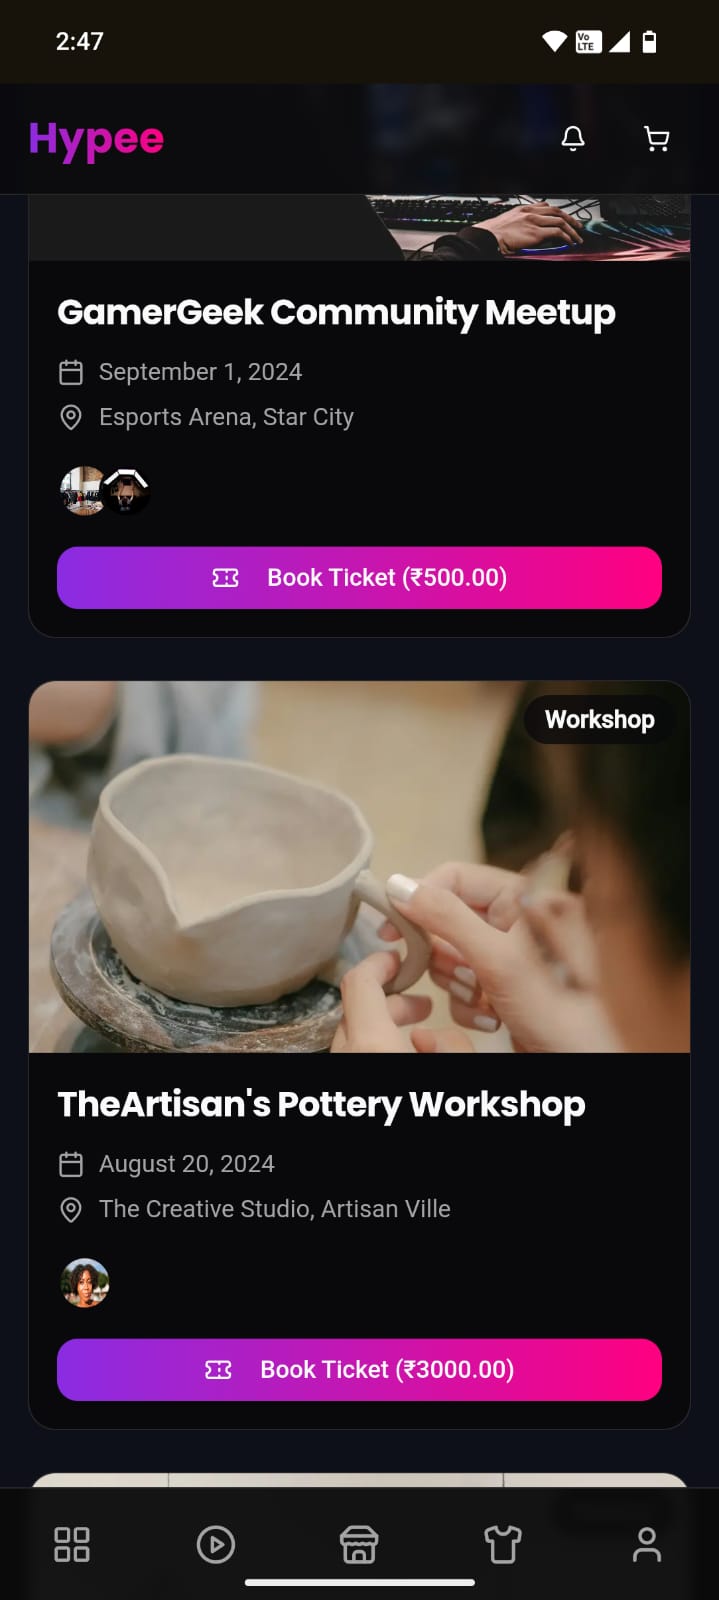Tap the Hypee logo
The image size is (719, 1600).
[96, 139]
